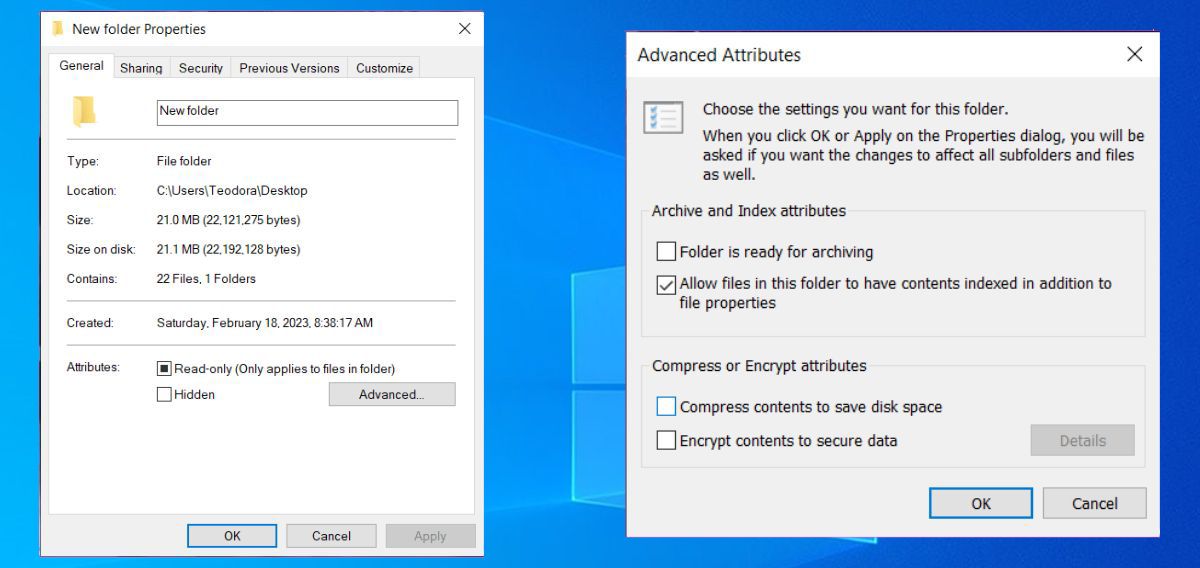The height and width of the screenshot is (568, 1200).
Task: Select the Customize tab
Action: (384, 68)
